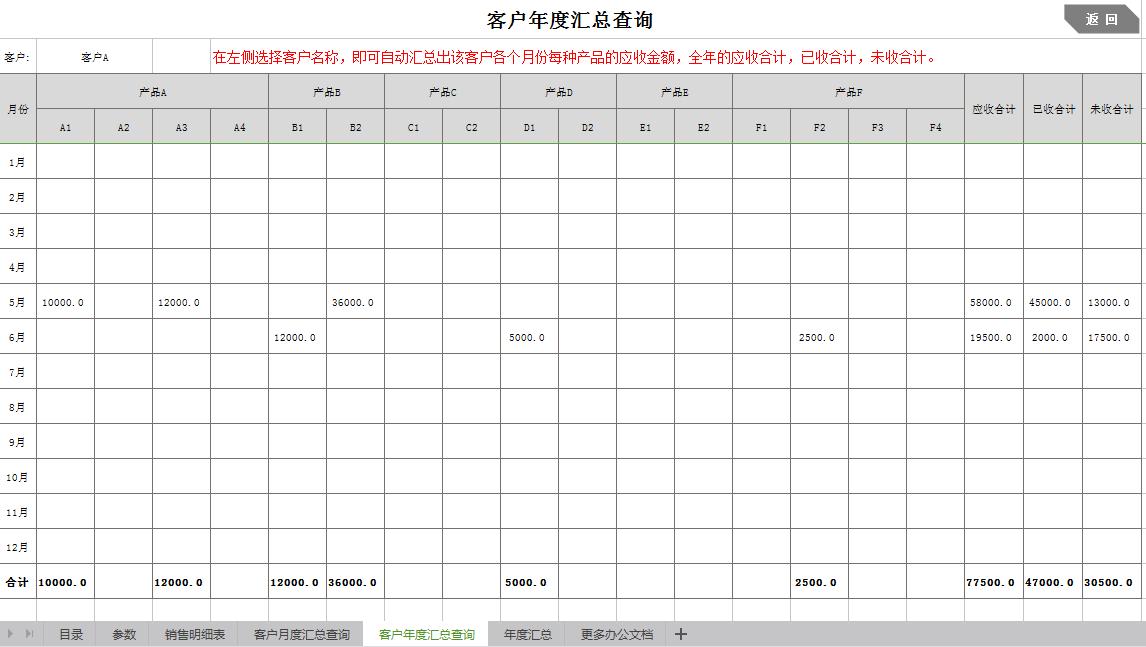
Task: Select the 2500.0 cell in the 6月 row
Action: click(819, 337)
